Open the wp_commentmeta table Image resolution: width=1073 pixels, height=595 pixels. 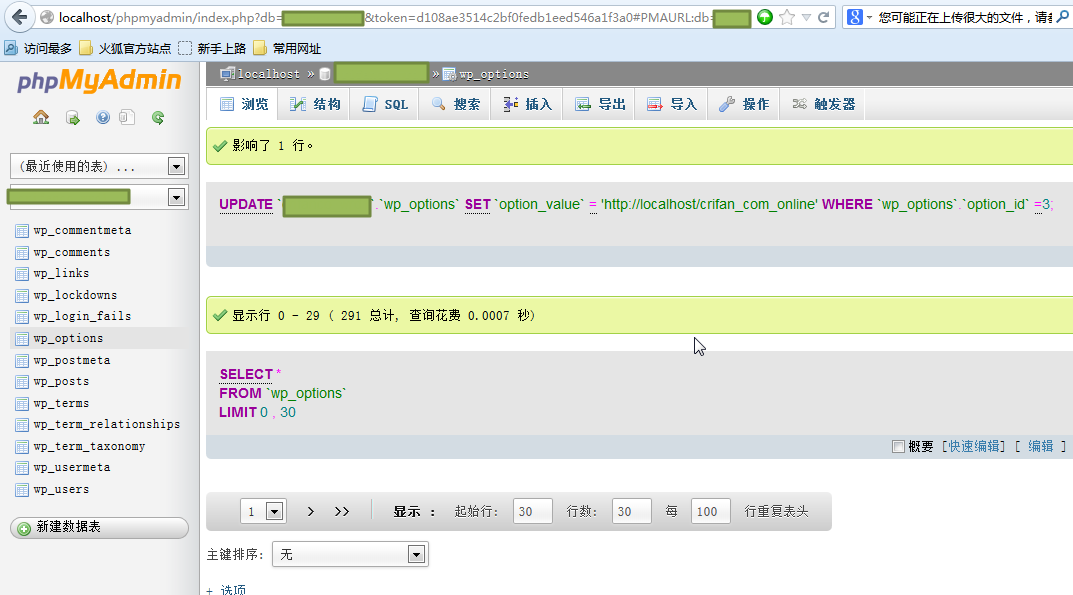(82, 231)
